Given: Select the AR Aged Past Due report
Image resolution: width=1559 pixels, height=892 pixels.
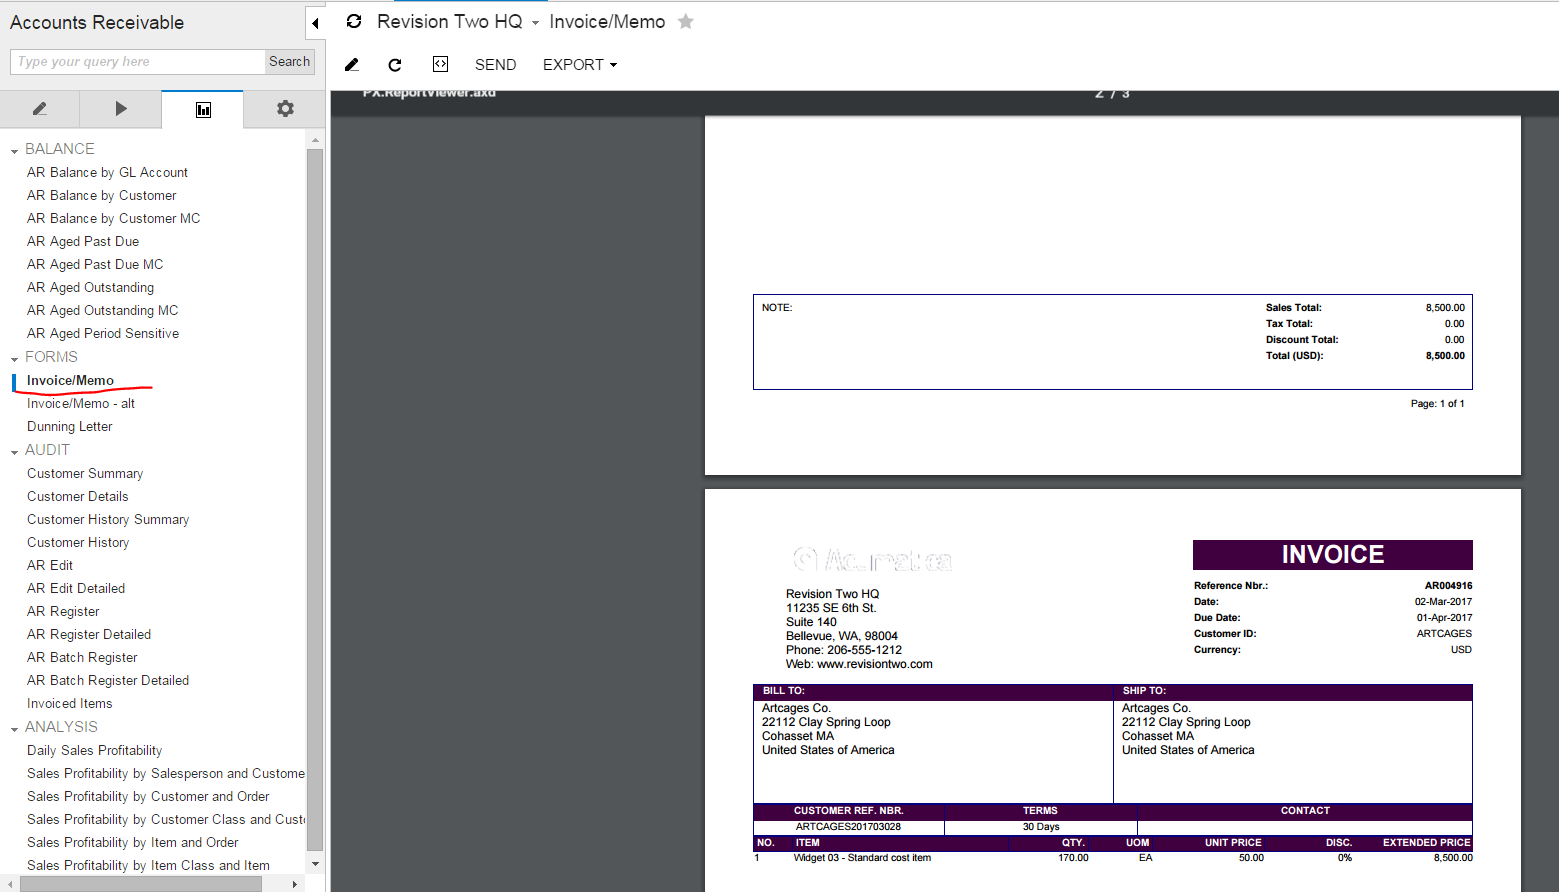Looking at the screenshot, I should tap(83, 241).
